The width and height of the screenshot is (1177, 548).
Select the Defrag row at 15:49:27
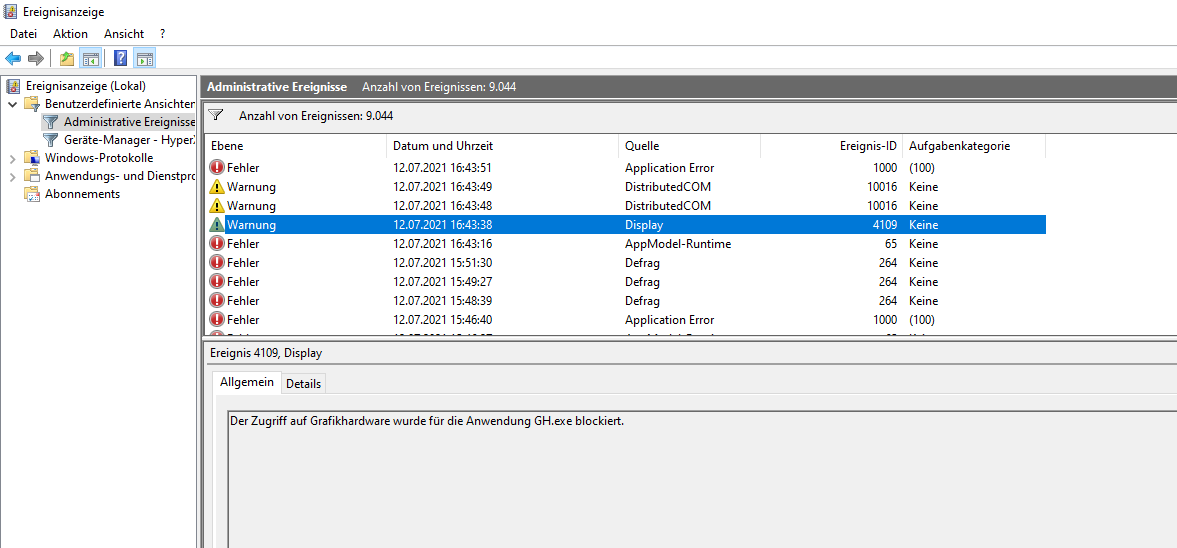625,282
